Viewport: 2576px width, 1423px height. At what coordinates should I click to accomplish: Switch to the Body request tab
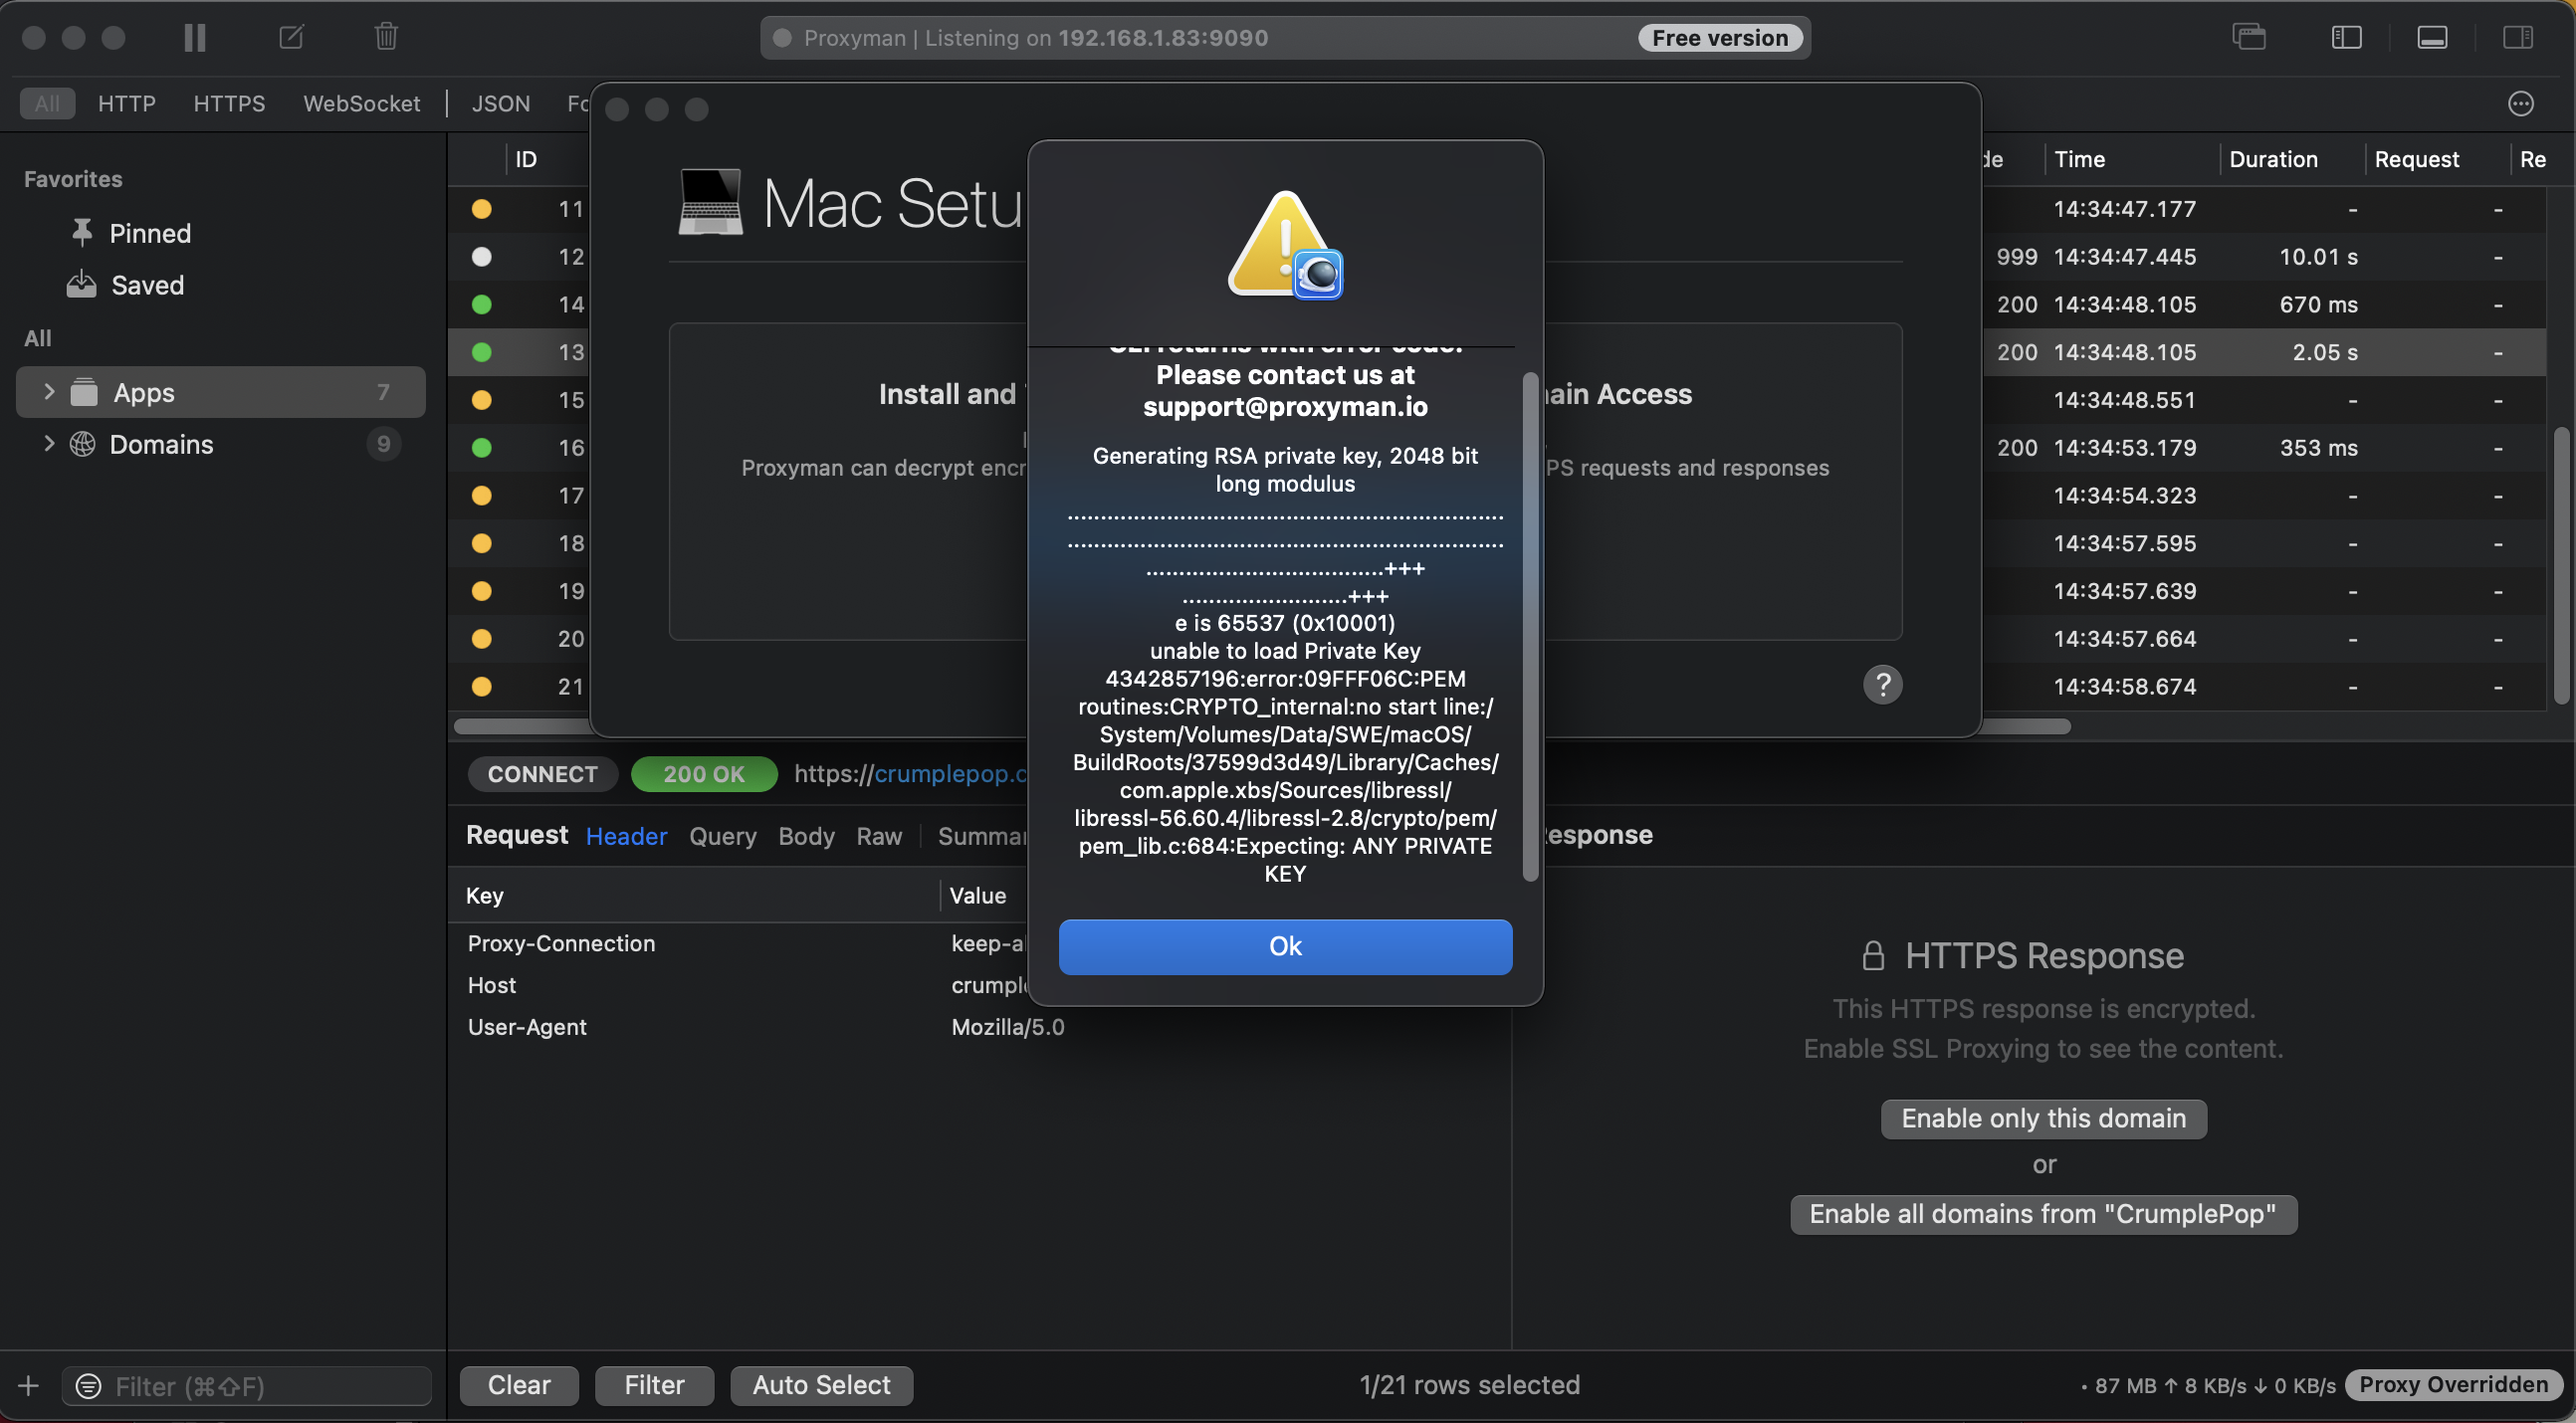(806, 836)
